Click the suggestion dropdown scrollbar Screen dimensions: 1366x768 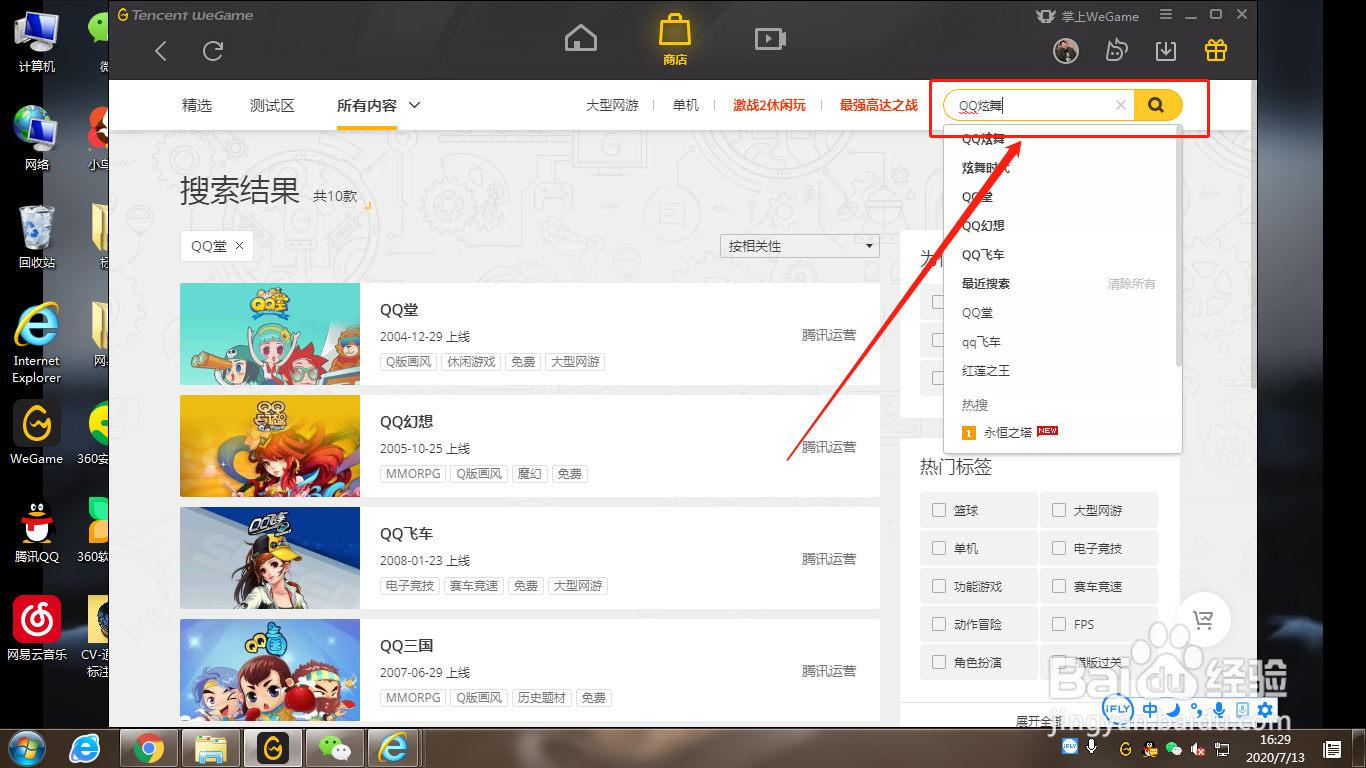[1179, 245]
